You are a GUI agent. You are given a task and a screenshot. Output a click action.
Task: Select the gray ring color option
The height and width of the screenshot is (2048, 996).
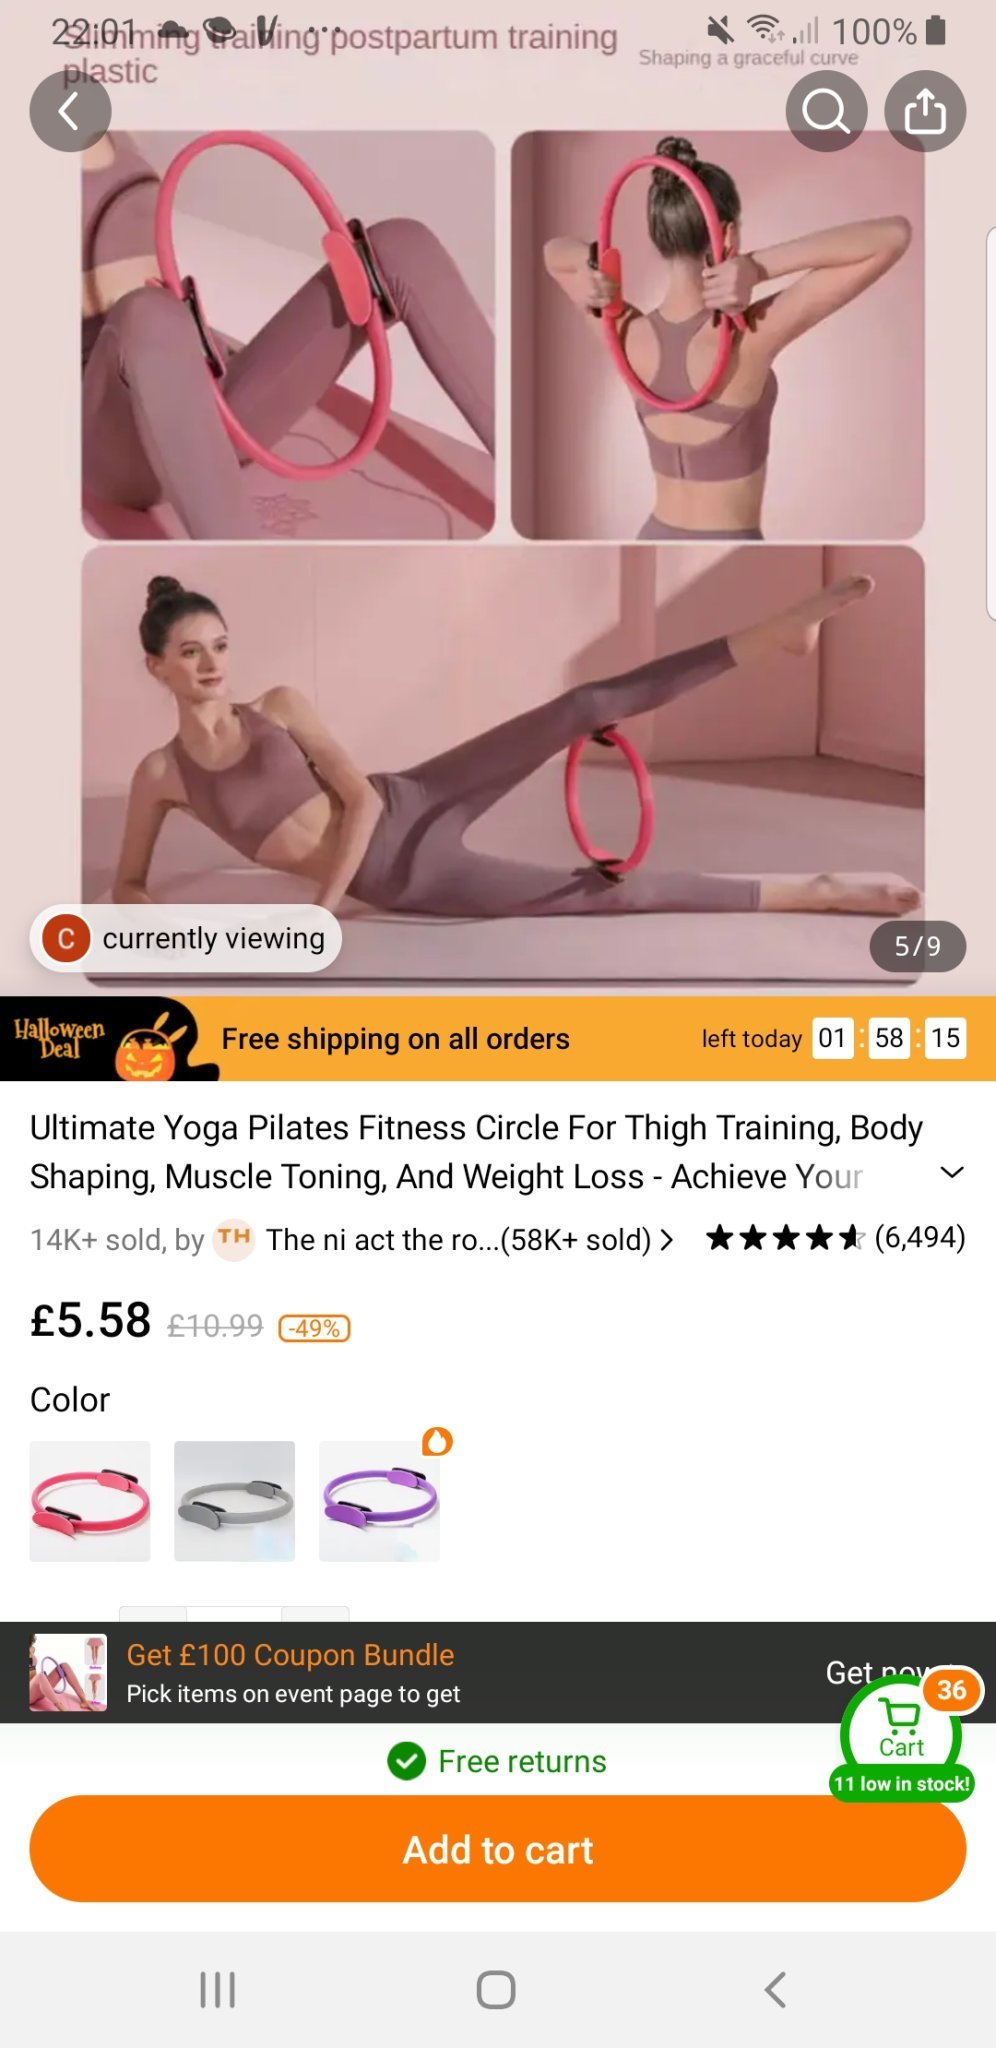point(234,1501)
